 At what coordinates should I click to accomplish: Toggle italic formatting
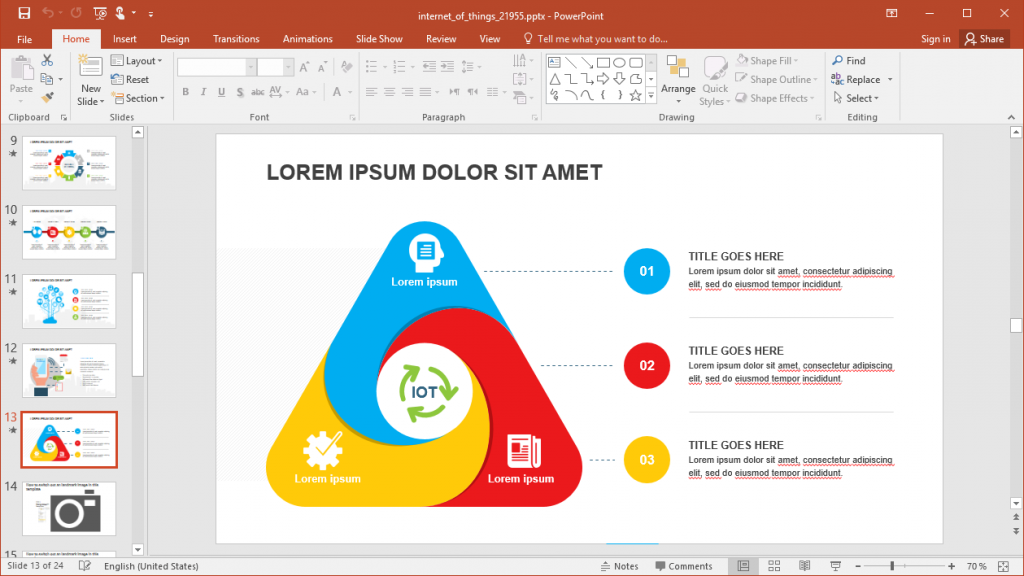click(202, 91)
